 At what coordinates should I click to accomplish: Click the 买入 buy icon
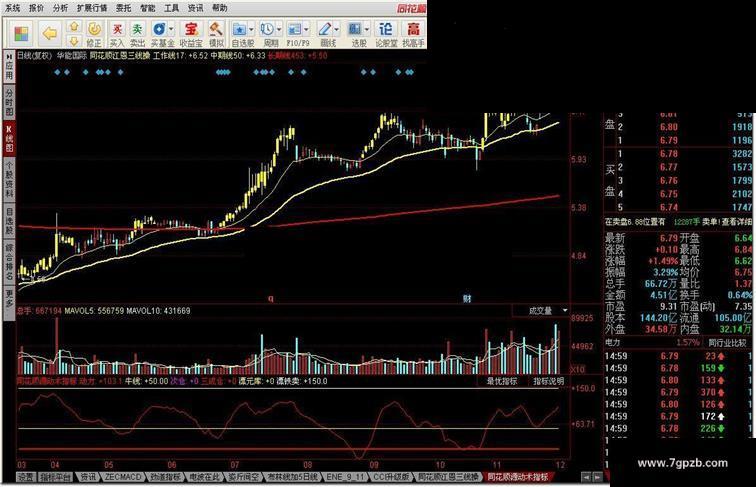coord(117,29)
